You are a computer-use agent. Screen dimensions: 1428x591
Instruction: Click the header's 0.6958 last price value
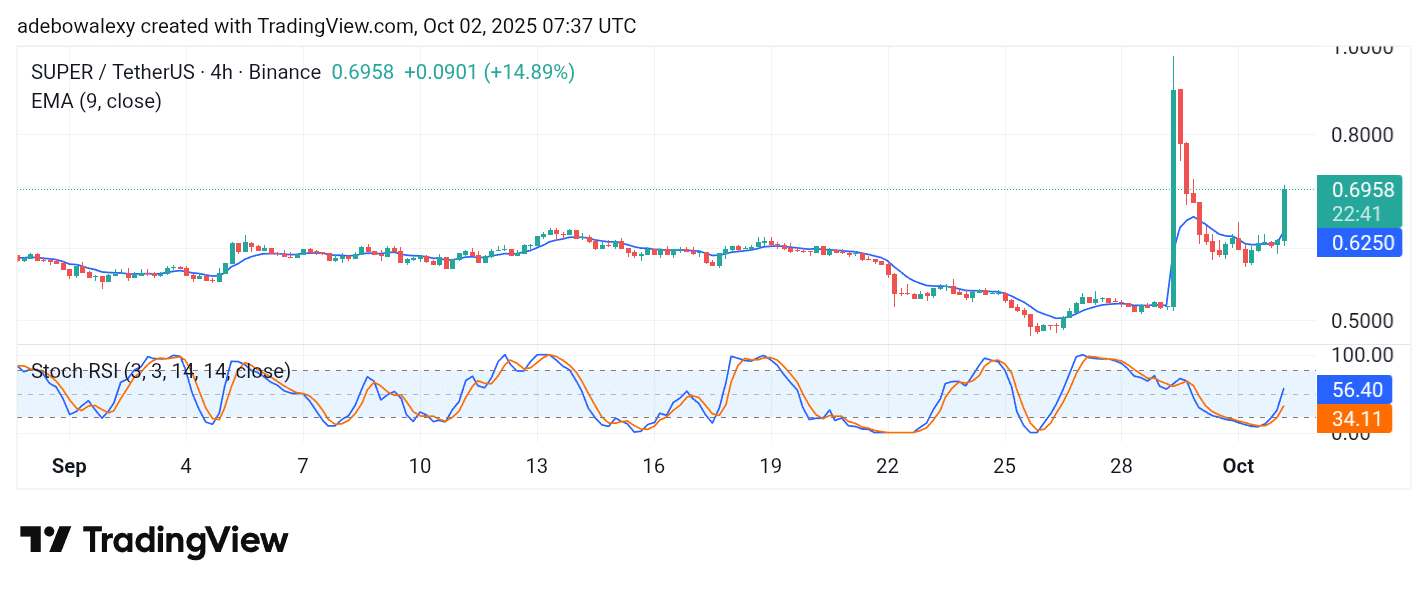click(x=362, y=72)
